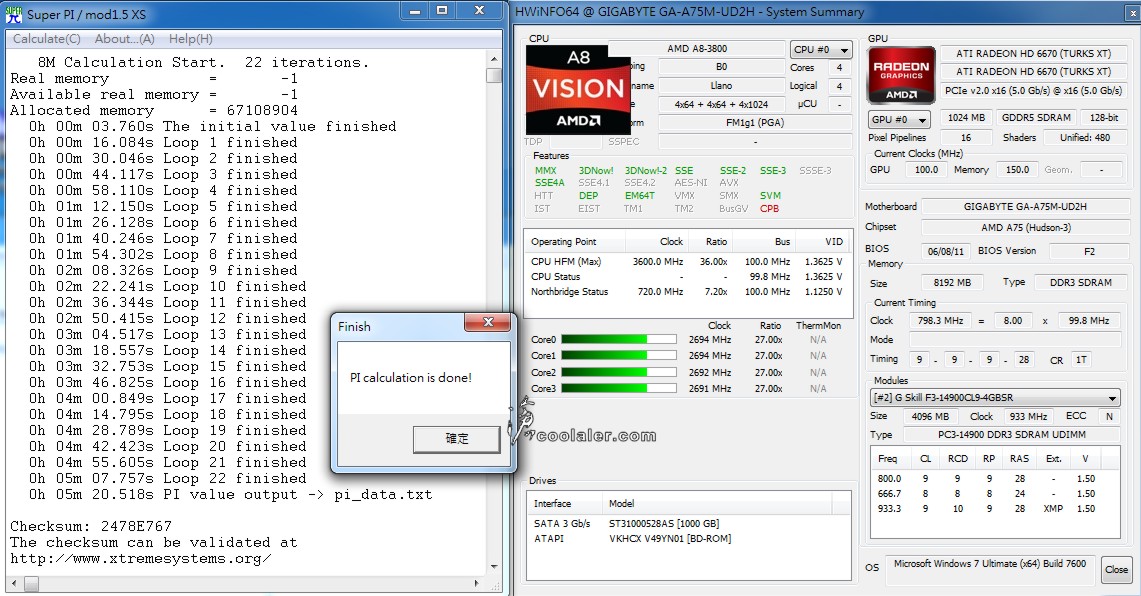Click the Radeon Graphics AMD logo
1141x596 pixels.
point(901,76)
